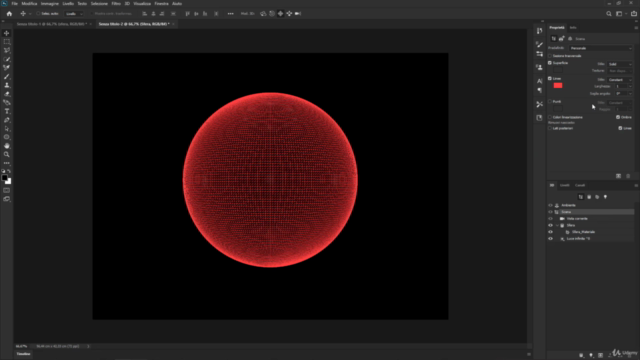Select the Path Selection arrow tool

coord(7,129)
